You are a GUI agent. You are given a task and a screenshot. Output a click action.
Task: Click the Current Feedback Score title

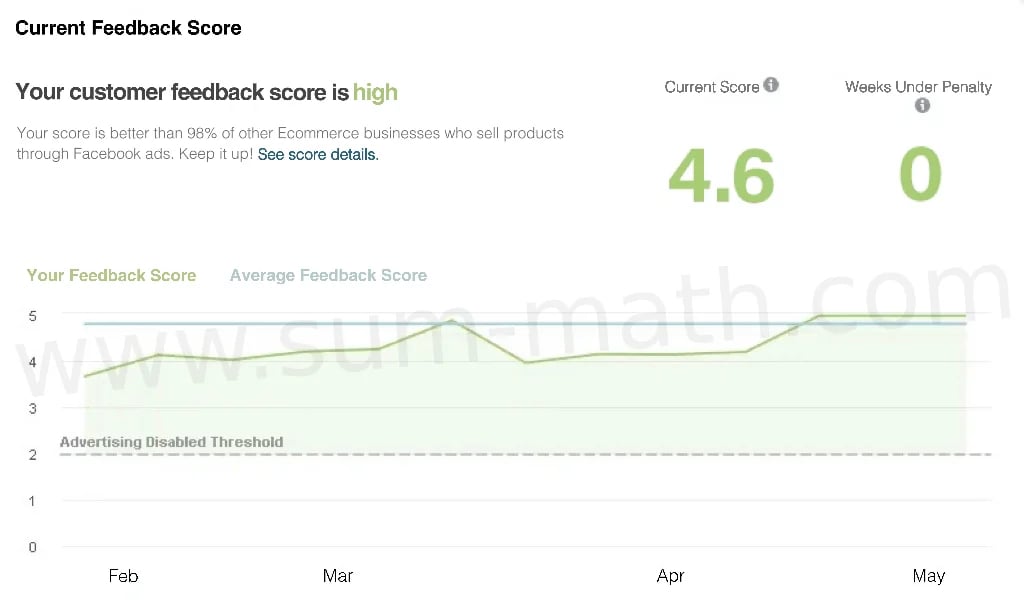128,28
